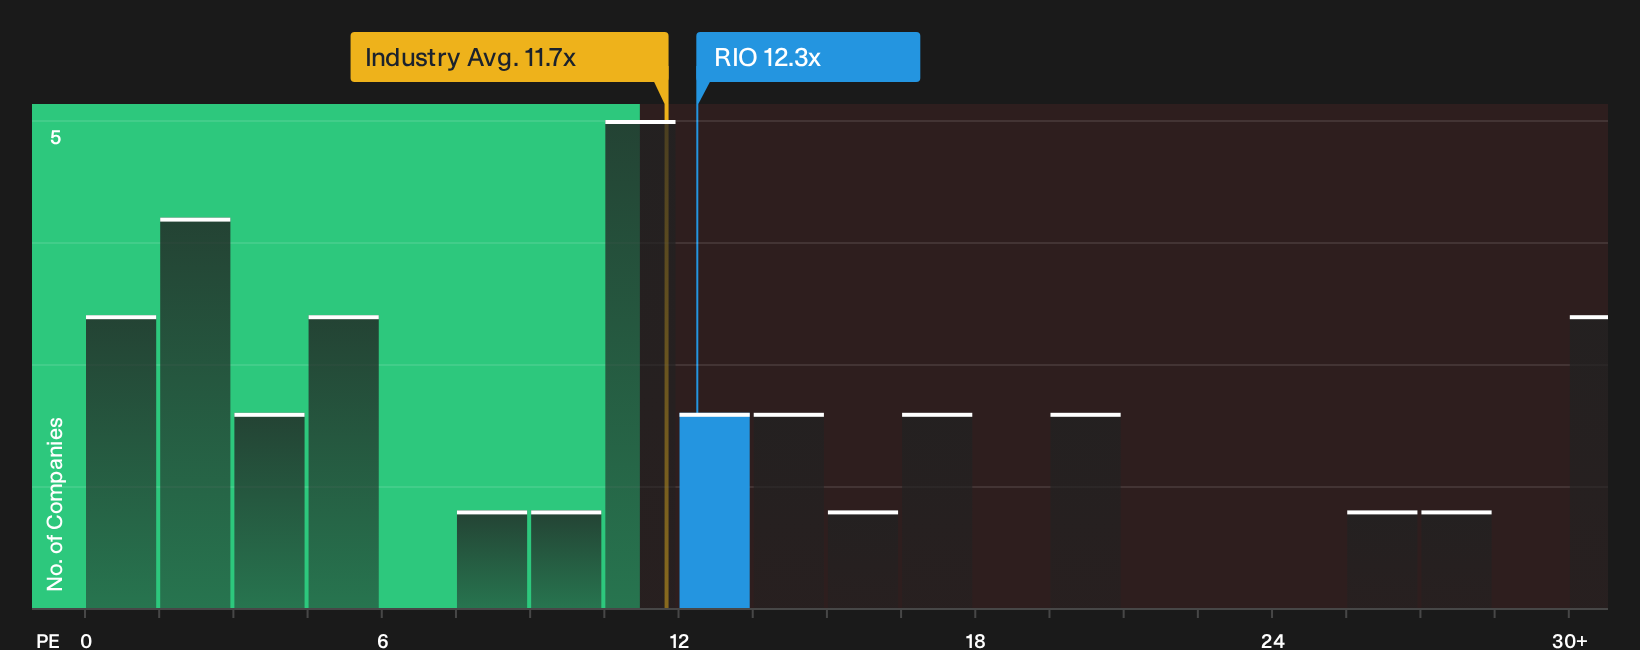
Task: Click the PE axis label
Action: coord(47,640)
